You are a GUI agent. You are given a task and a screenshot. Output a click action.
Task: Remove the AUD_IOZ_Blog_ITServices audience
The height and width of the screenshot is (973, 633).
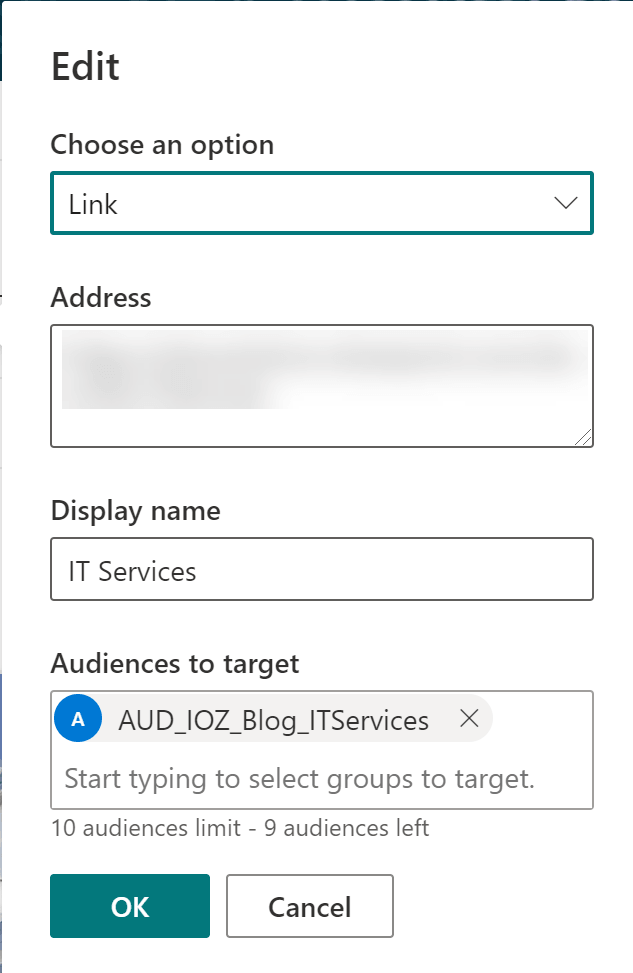point(468,718)
